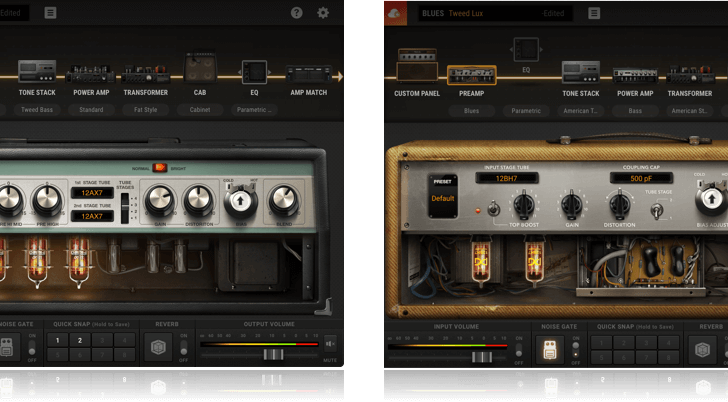Flip the Tube Stage switch in right window
Screen dimensions: 728x402
pos(656,211)
